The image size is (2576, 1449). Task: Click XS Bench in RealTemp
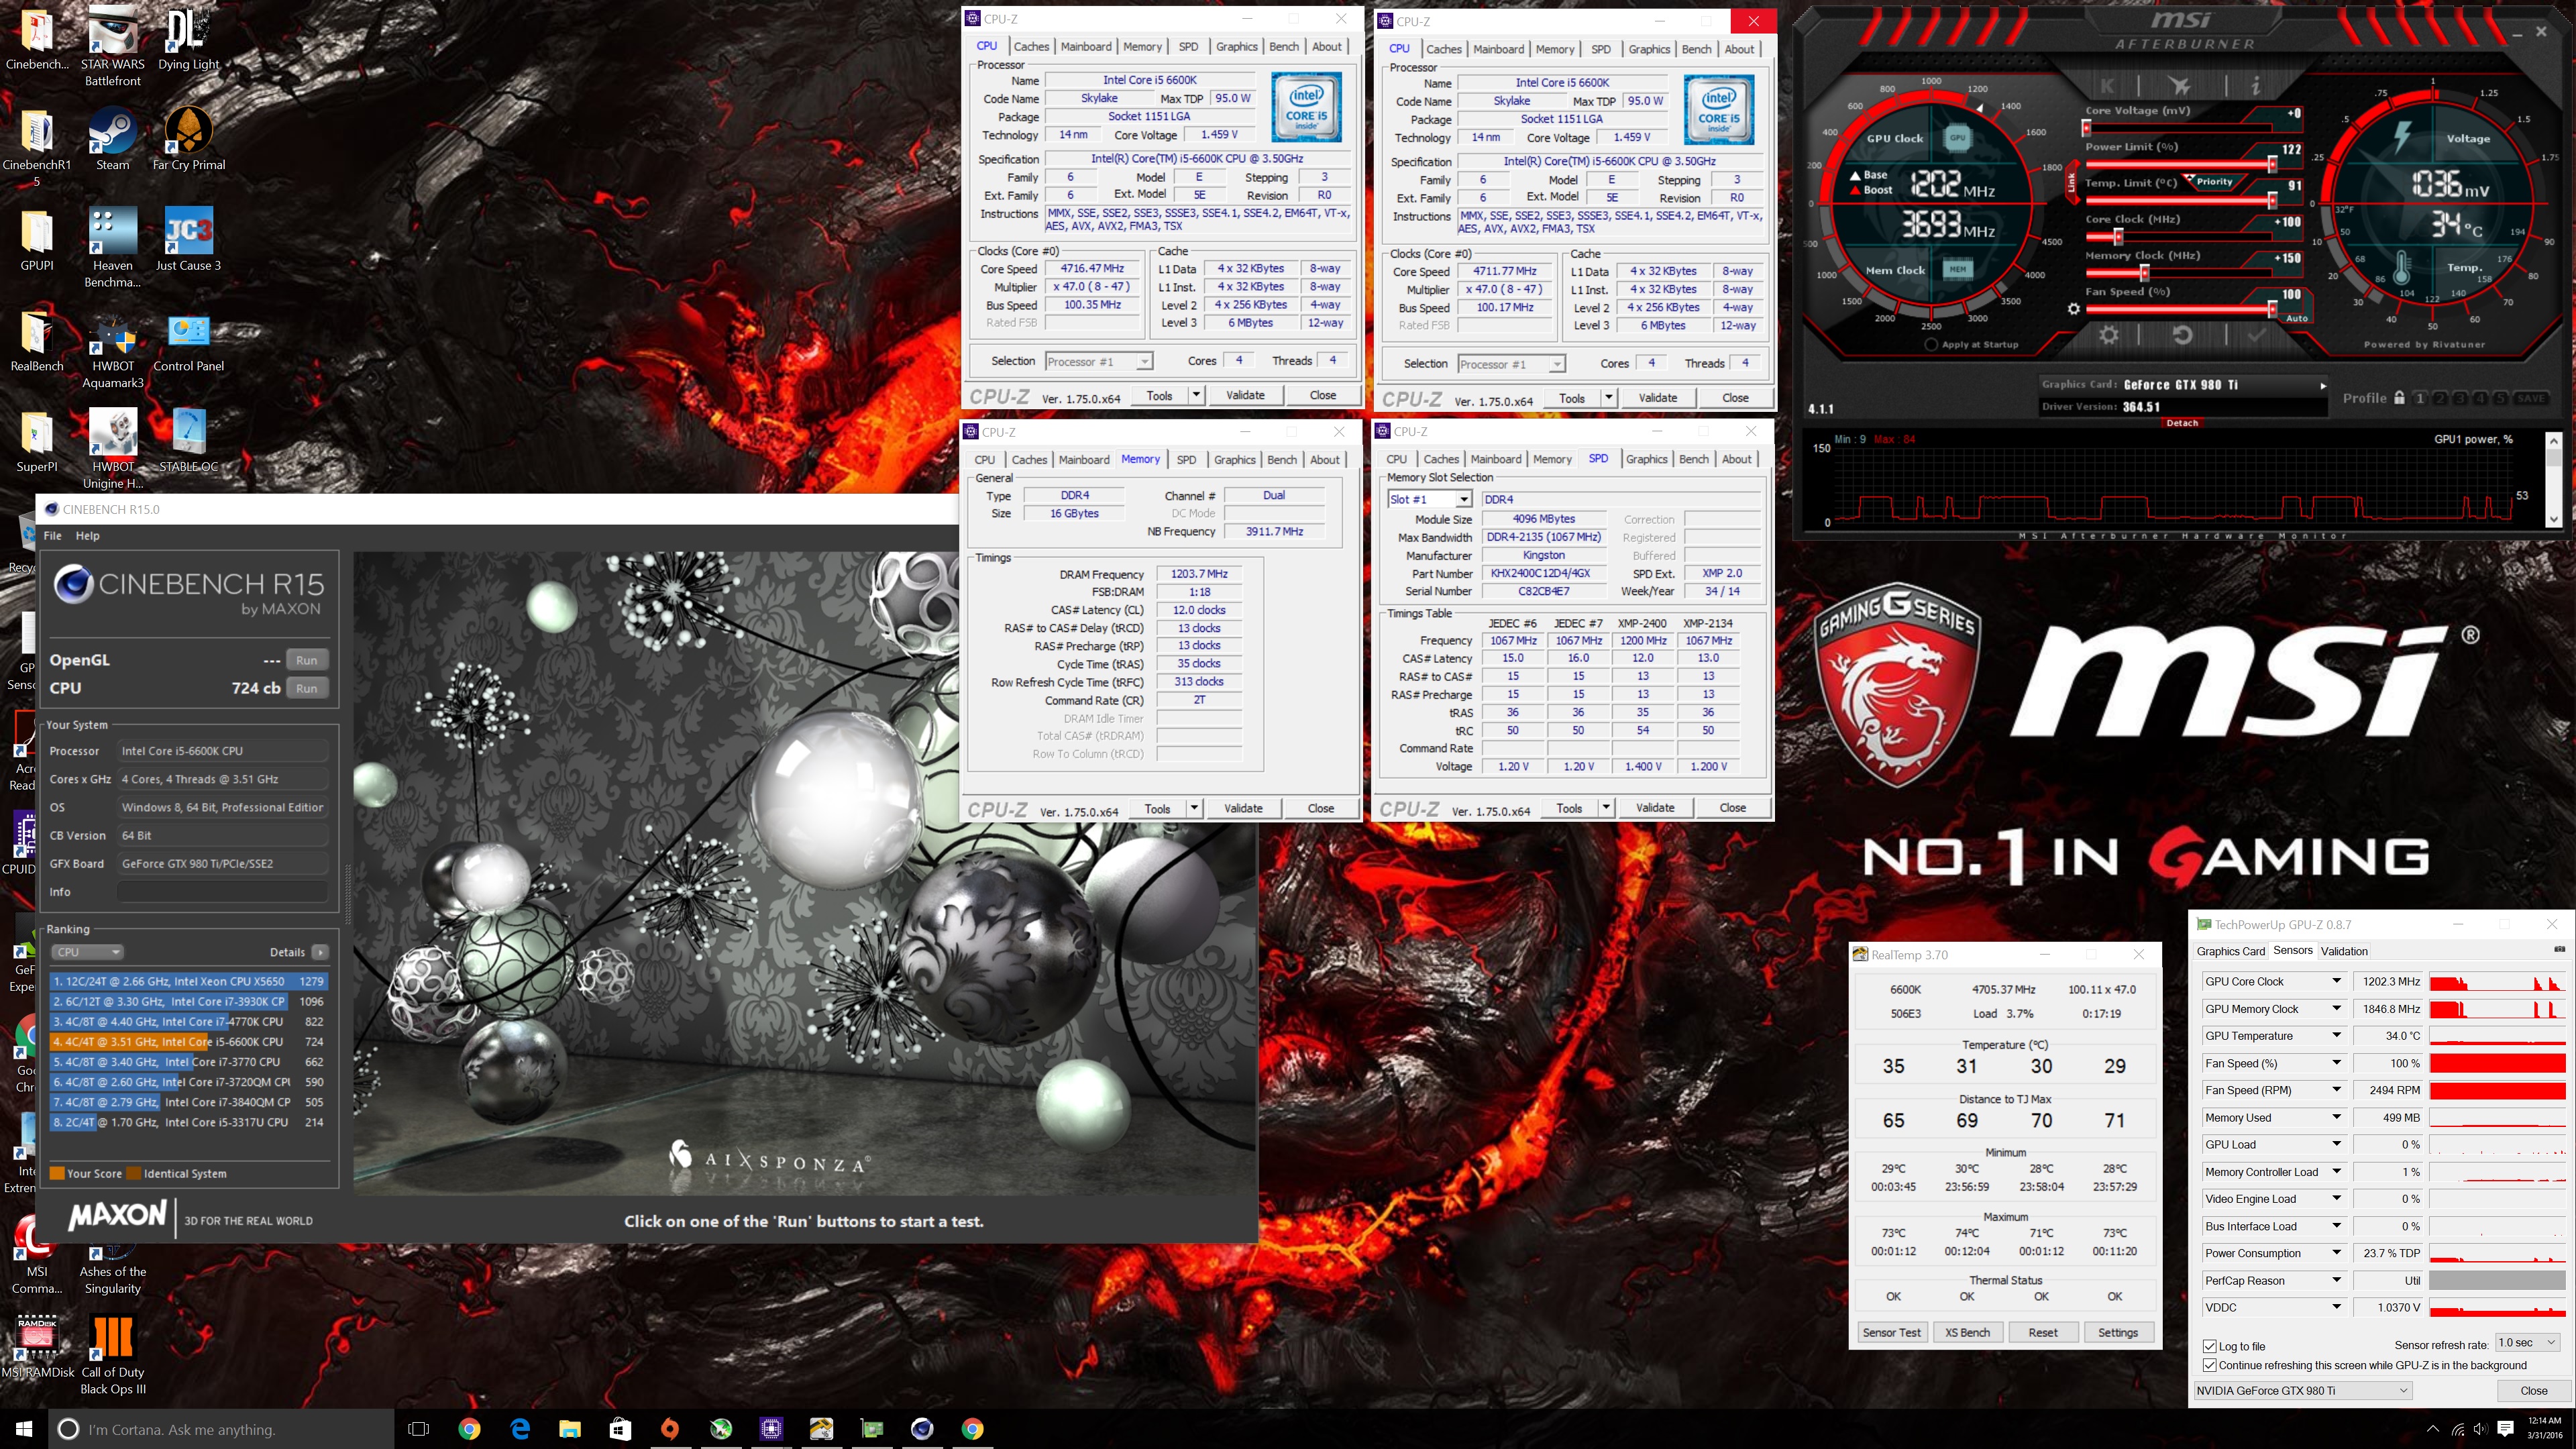1967,1332
